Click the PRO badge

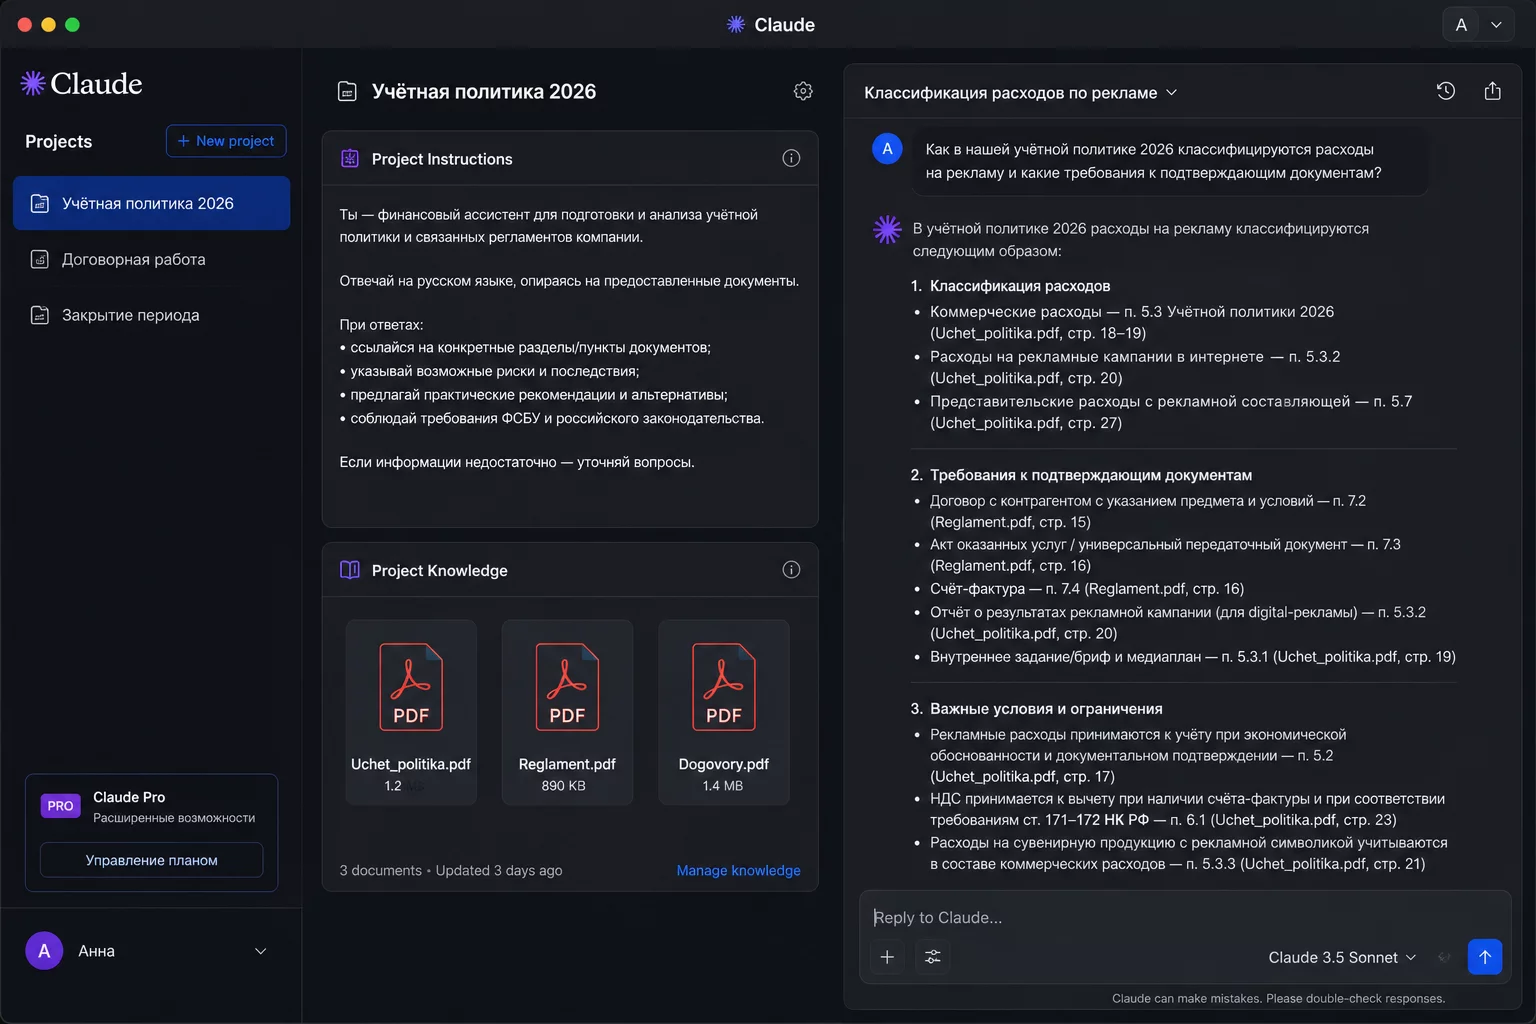60,806
